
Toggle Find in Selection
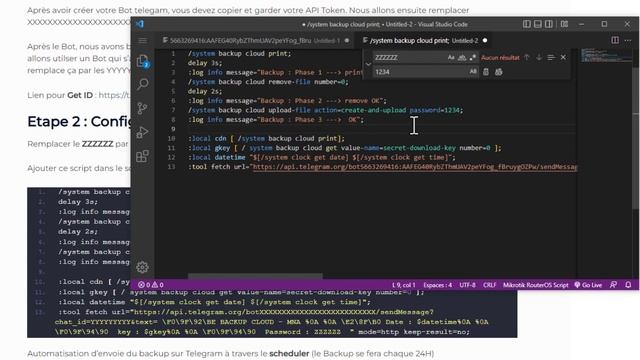(551, 58)
